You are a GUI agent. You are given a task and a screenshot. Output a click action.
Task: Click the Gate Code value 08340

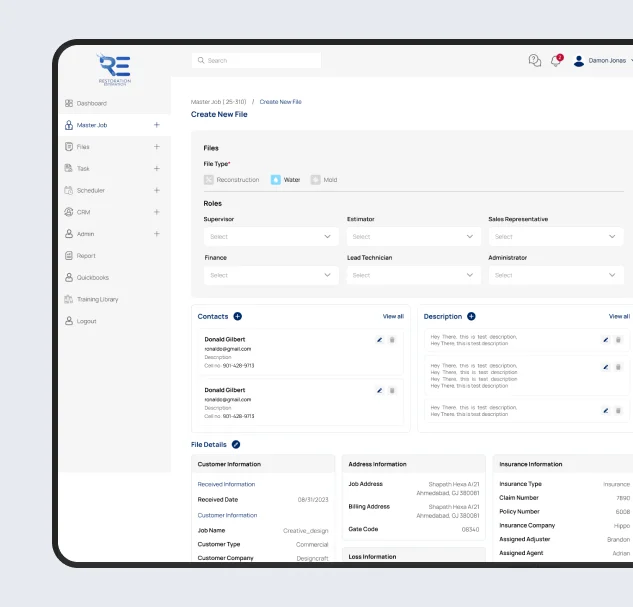pos(470,530)
